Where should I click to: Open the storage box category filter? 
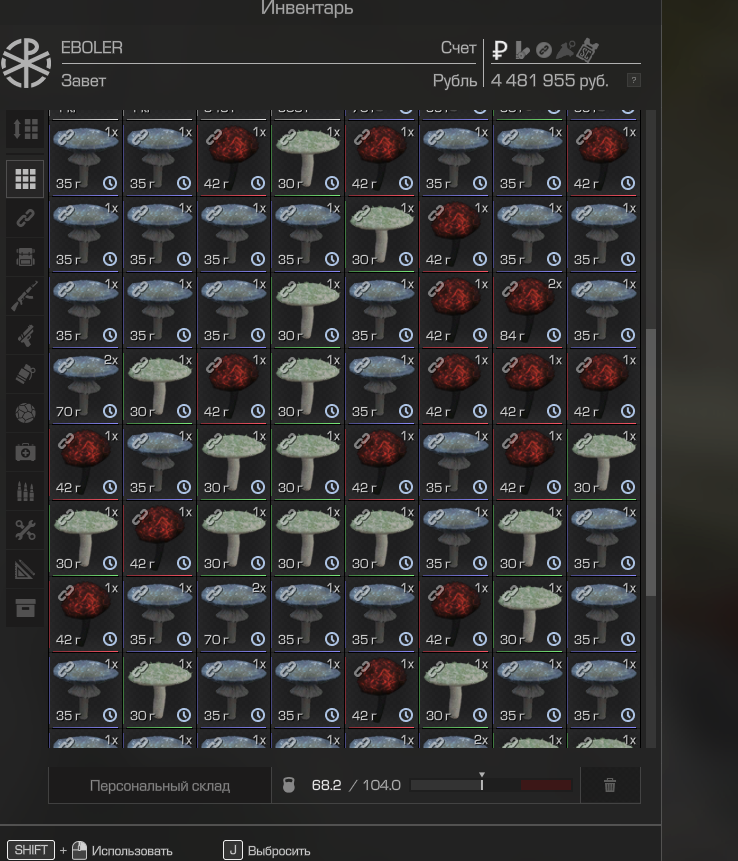(25, 608)
